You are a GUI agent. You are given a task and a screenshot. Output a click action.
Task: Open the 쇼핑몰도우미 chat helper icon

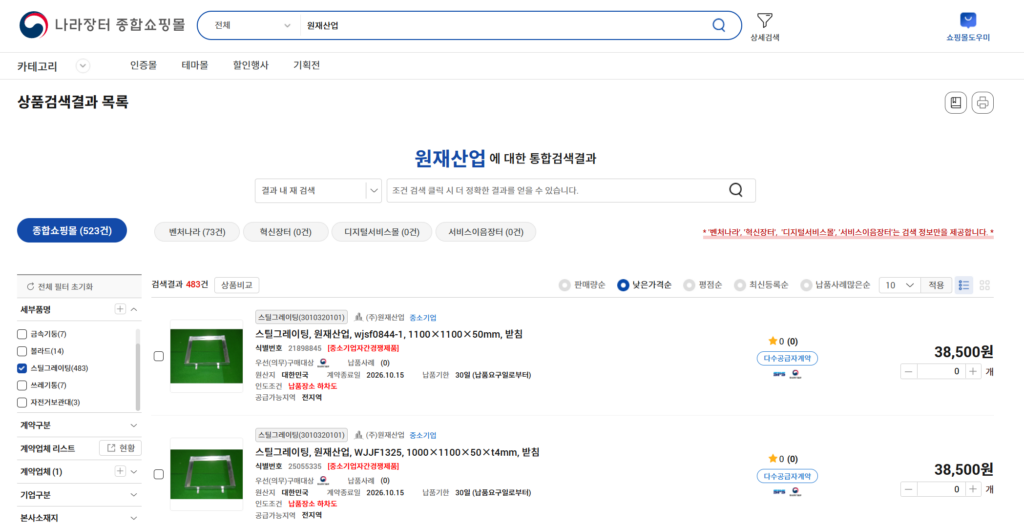[x=967, y=20]
